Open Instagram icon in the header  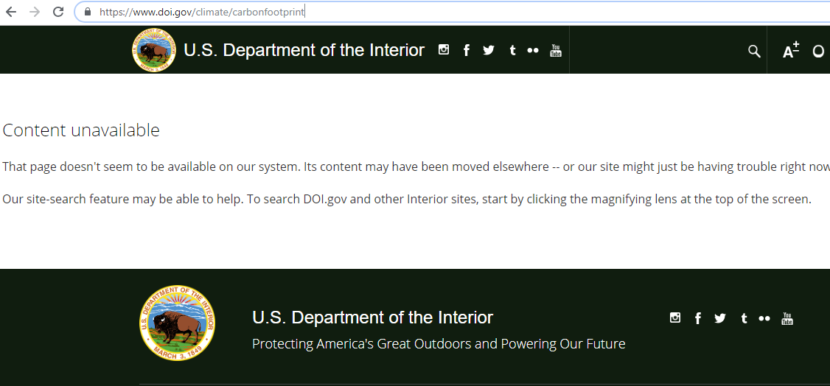coord(444,50)
